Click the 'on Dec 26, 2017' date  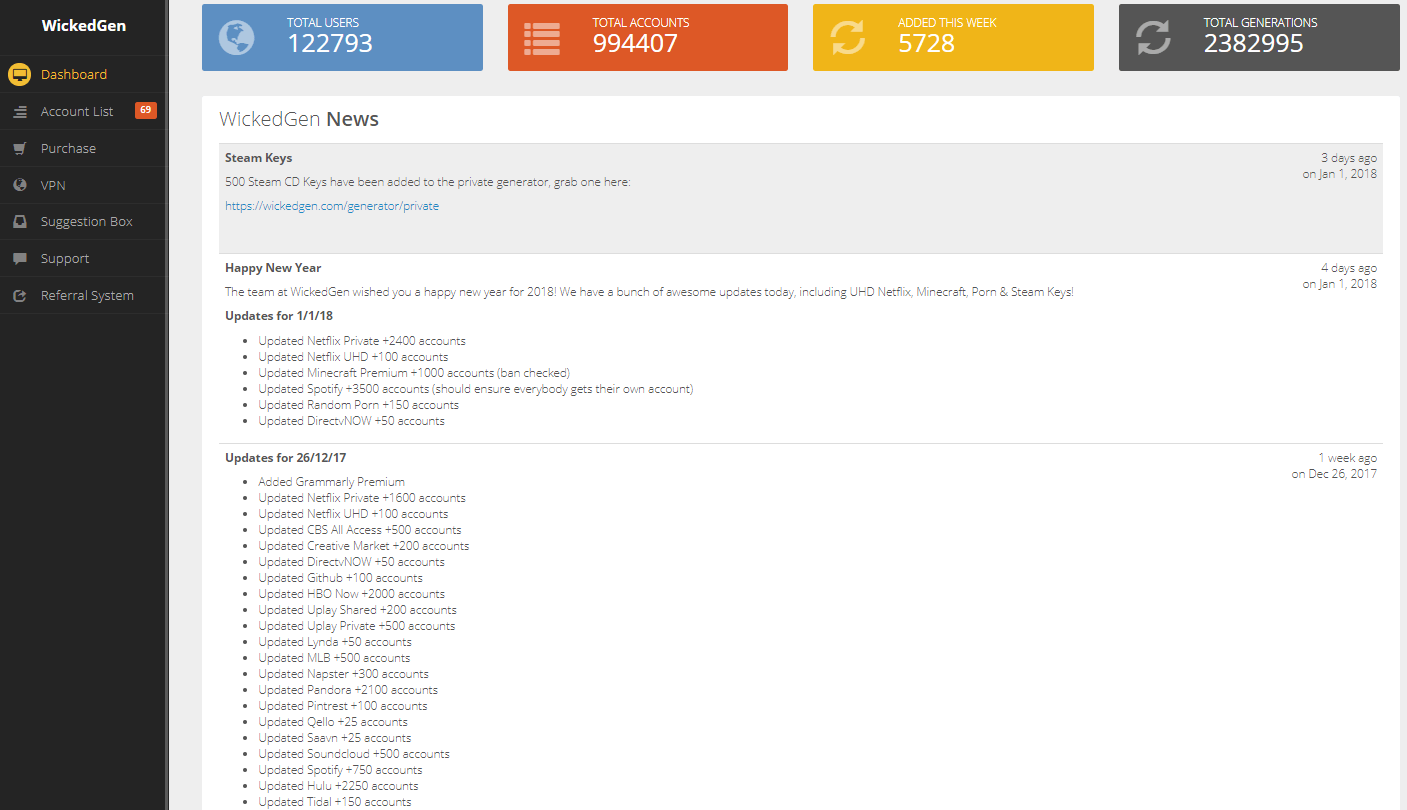coord(1334,474)
